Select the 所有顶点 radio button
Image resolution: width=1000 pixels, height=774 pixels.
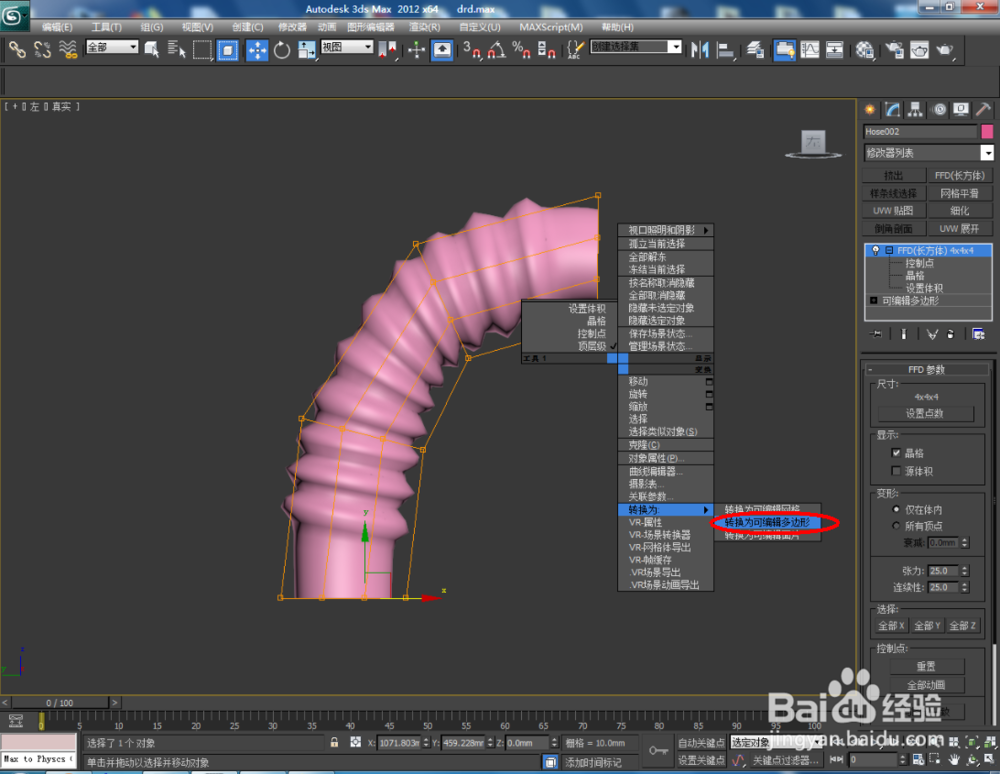coord(896,526)
